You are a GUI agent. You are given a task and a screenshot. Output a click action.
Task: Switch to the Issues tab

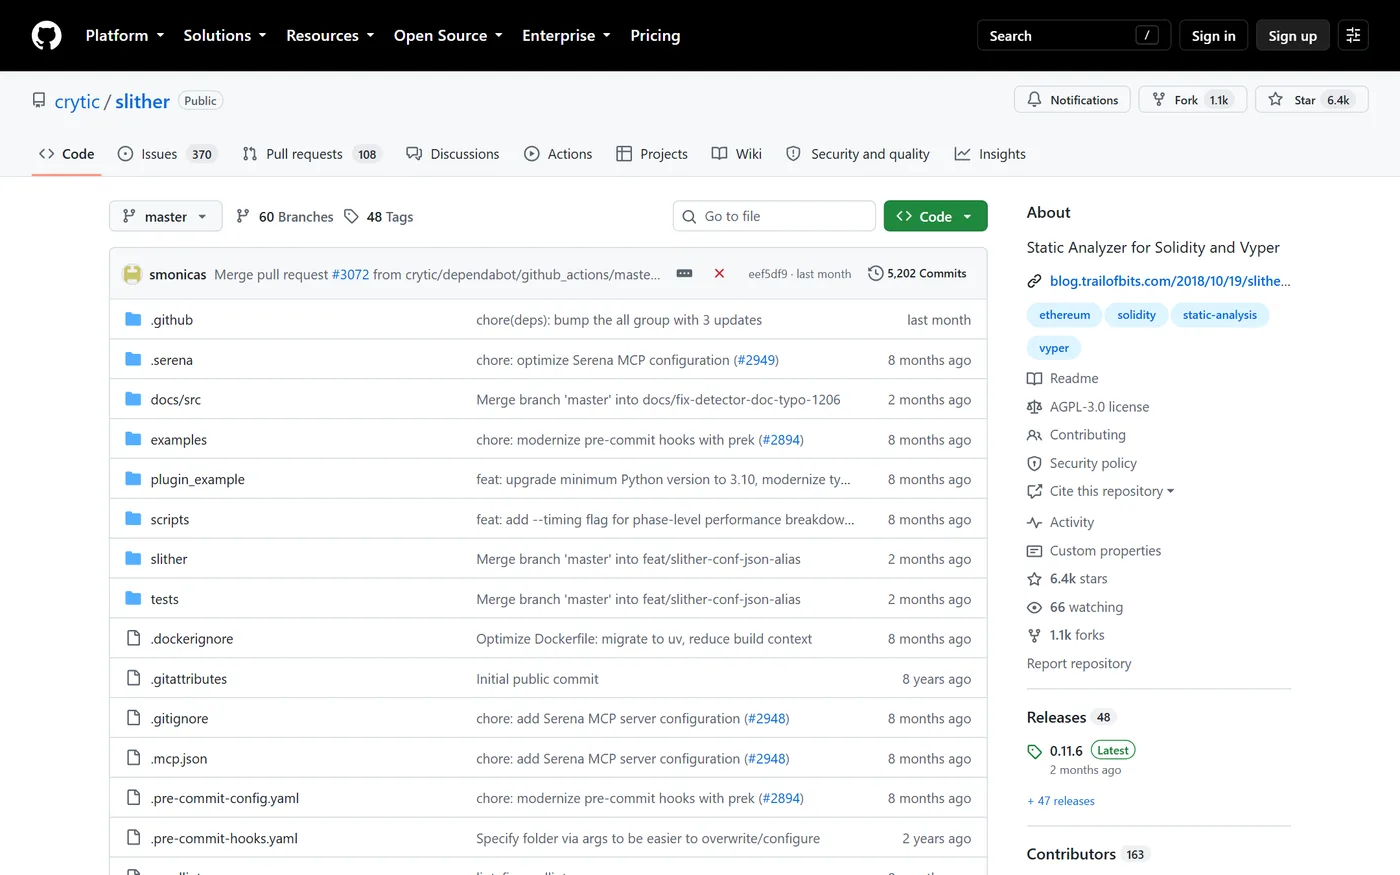pyautogui.click(x=167, y=154)
